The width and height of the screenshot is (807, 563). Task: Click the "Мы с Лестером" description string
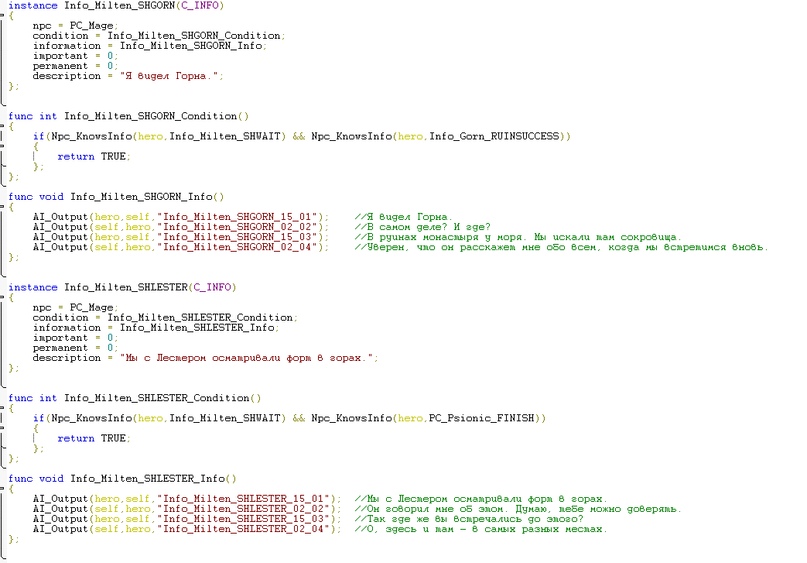coord(248,358)
